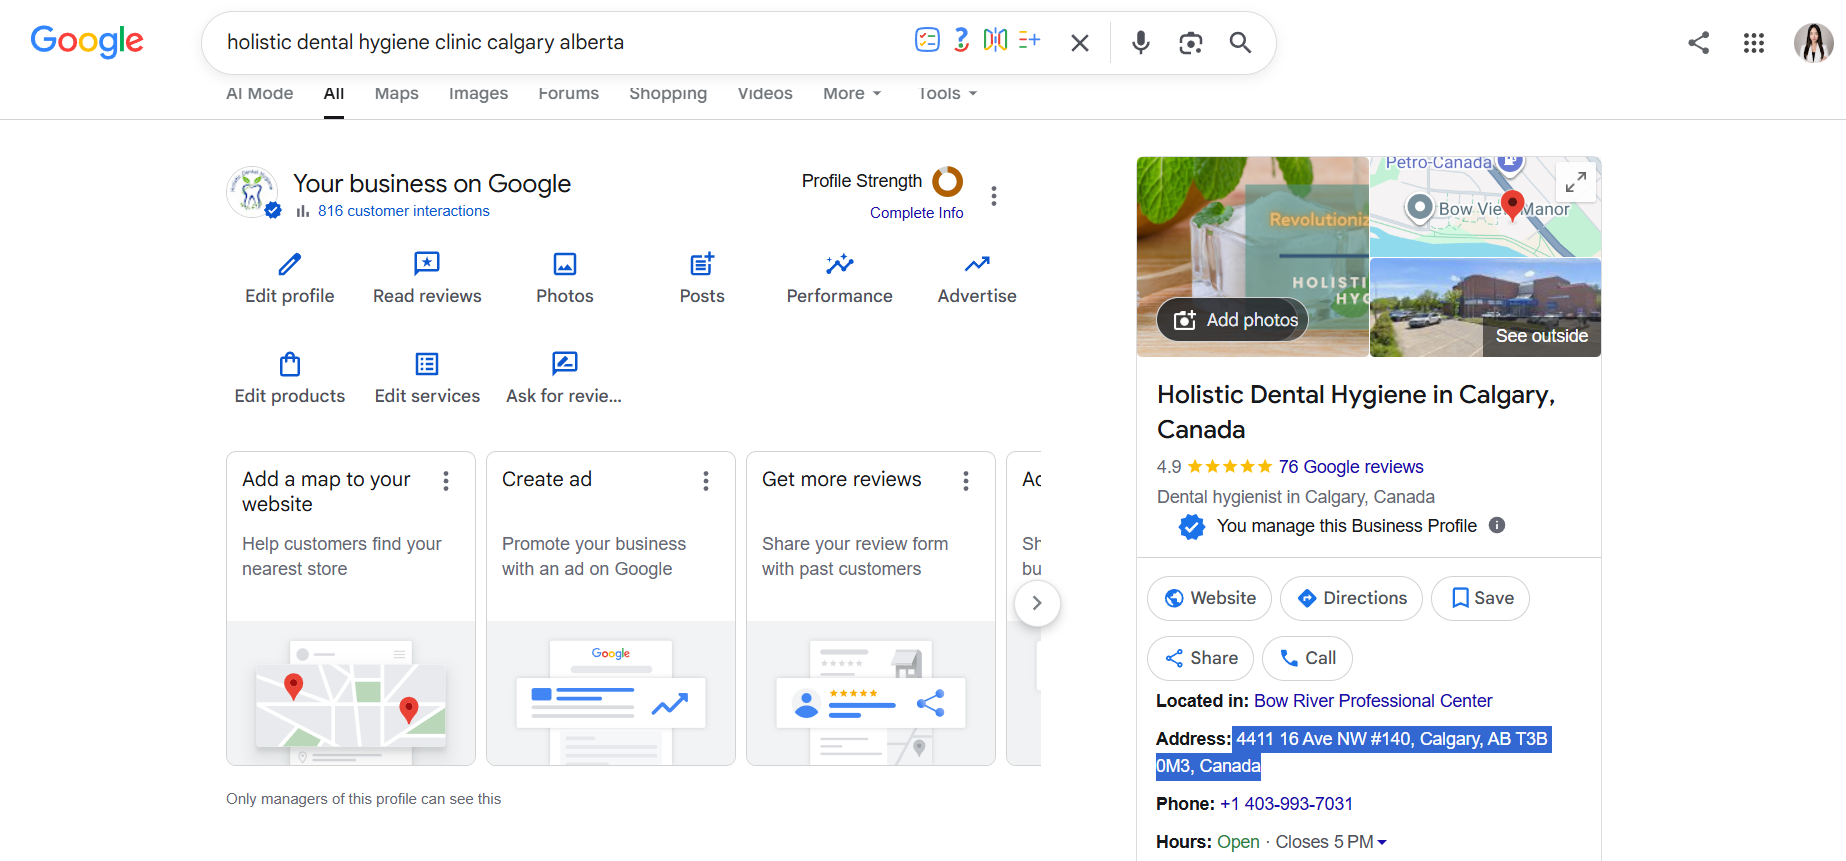Click the Advertise icon
1846x861 pixels.
point(977,264)
